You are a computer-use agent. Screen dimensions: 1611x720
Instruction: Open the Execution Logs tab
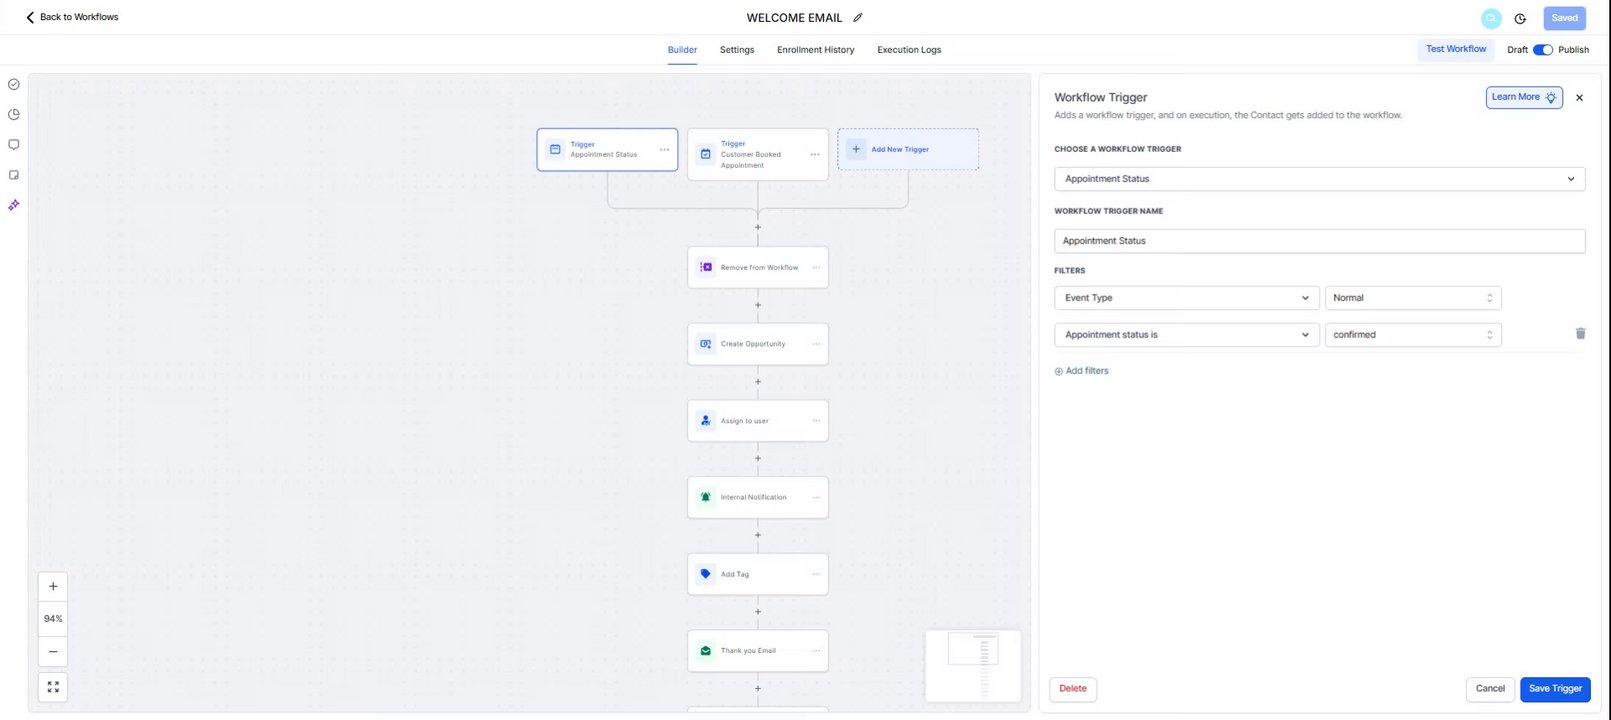(909, 50)
